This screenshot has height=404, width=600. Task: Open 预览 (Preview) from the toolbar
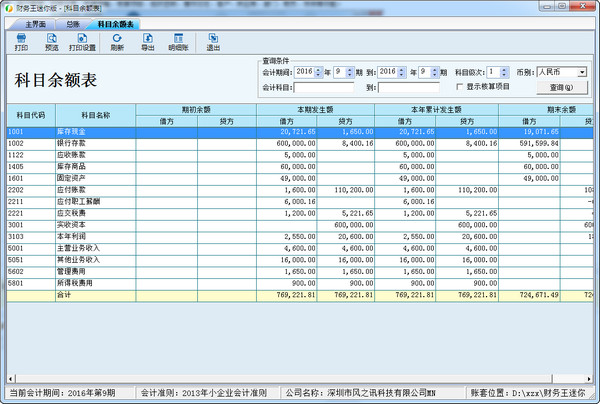tap(52, 41)
